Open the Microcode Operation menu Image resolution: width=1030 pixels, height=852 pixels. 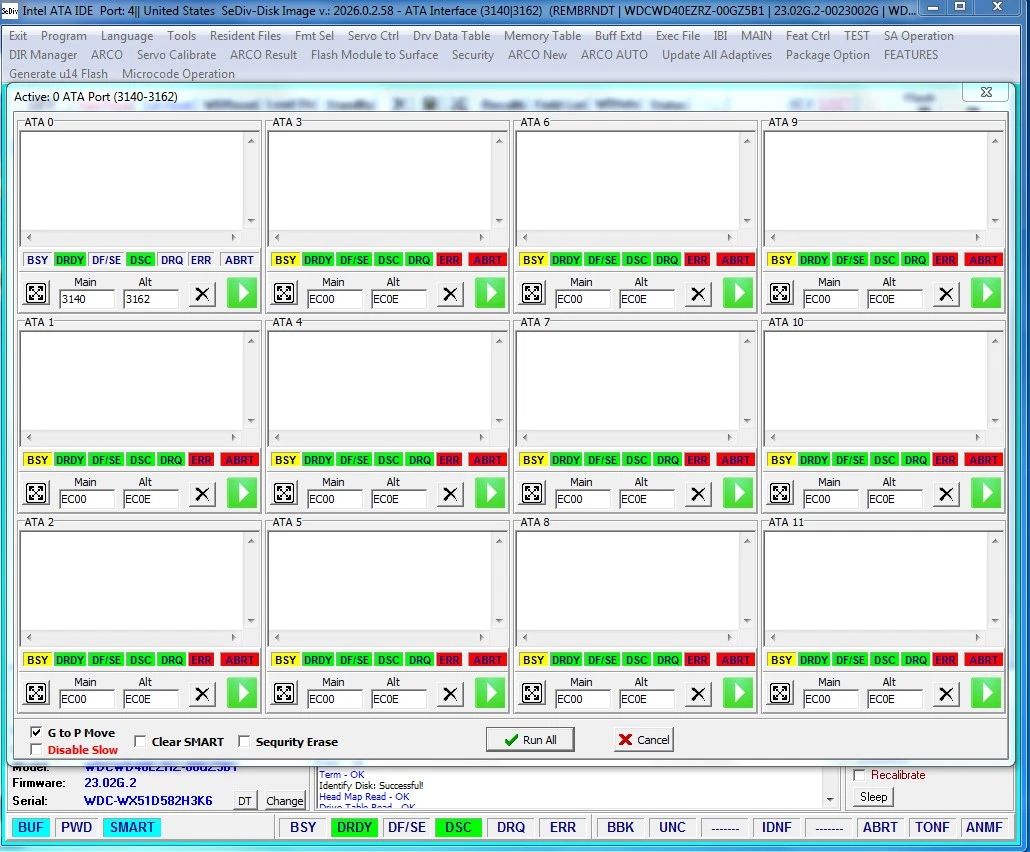click(178, 74)
